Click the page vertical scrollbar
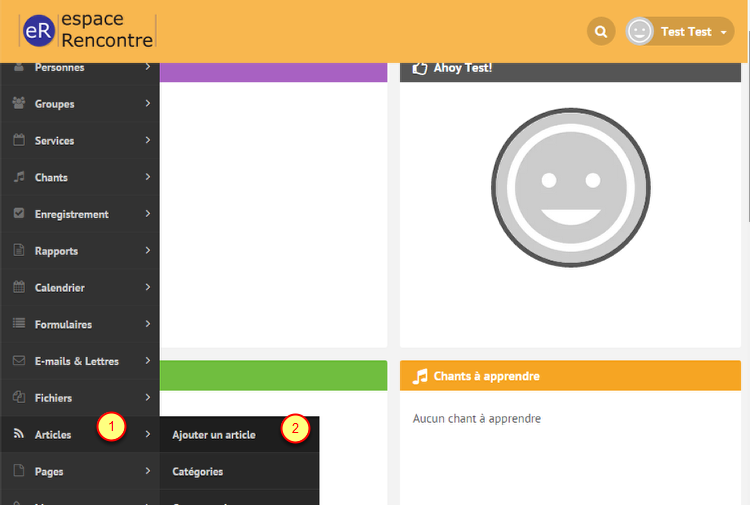Image resolution: width=750 pixels, height=505 pixels. coord(745,150)
